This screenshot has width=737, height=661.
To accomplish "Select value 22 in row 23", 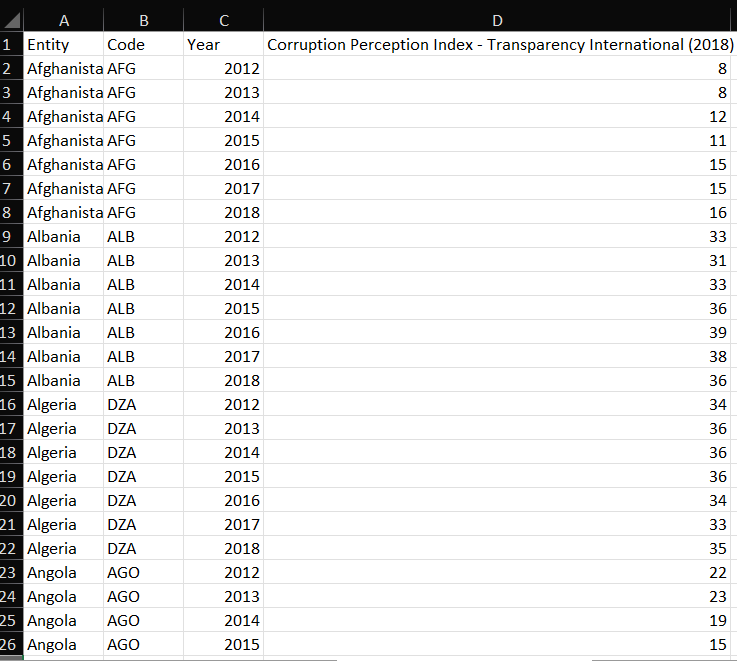I will coord(497,572).
